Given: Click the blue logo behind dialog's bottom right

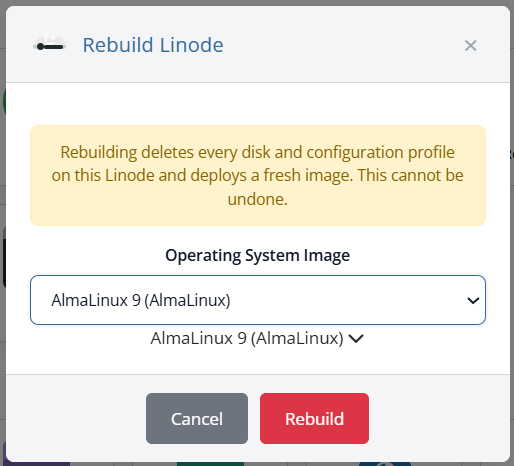Looking at the screenshot, I should coord(385,464).
